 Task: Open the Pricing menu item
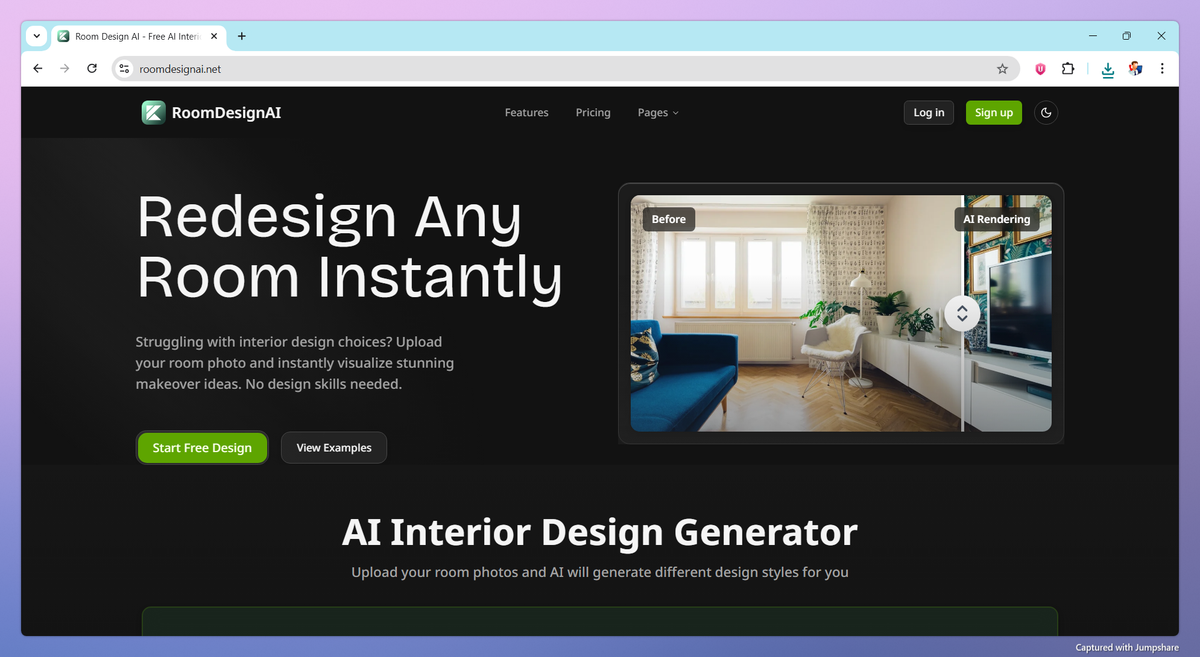593,112
